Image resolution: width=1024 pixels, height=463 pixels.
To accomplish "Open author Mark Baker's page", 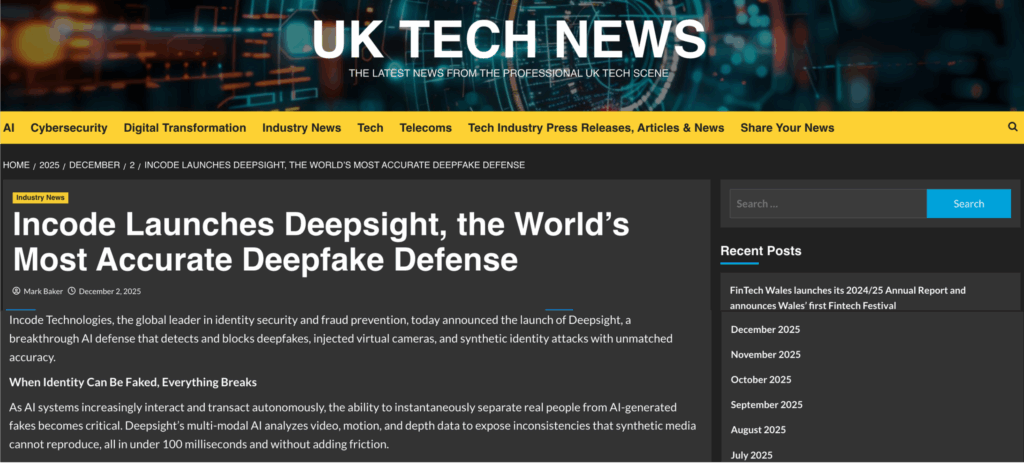I will pos(43,291).
